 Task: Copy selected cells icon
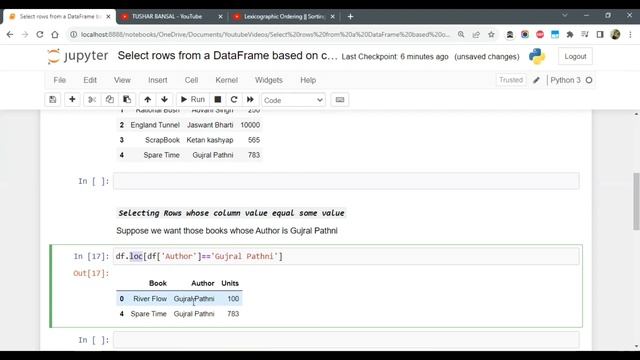click(x=109, y=100)
